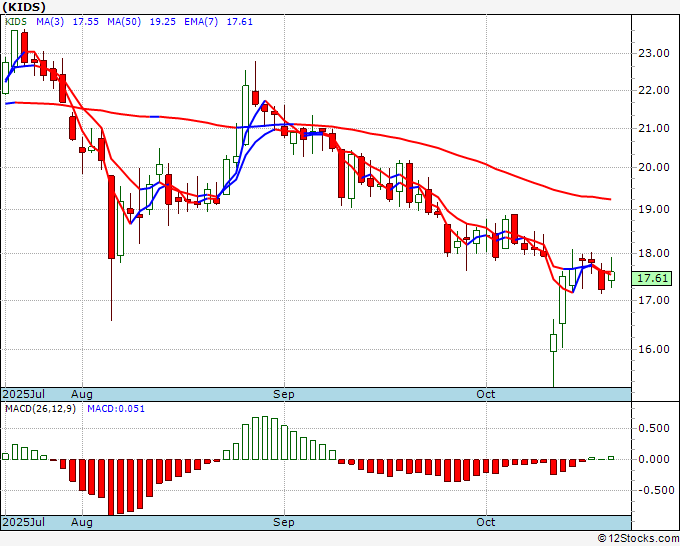The height and width of the screenshot is (546, 680).
Task: Click the current price tag 17.61
Action: tap(651, 278)
